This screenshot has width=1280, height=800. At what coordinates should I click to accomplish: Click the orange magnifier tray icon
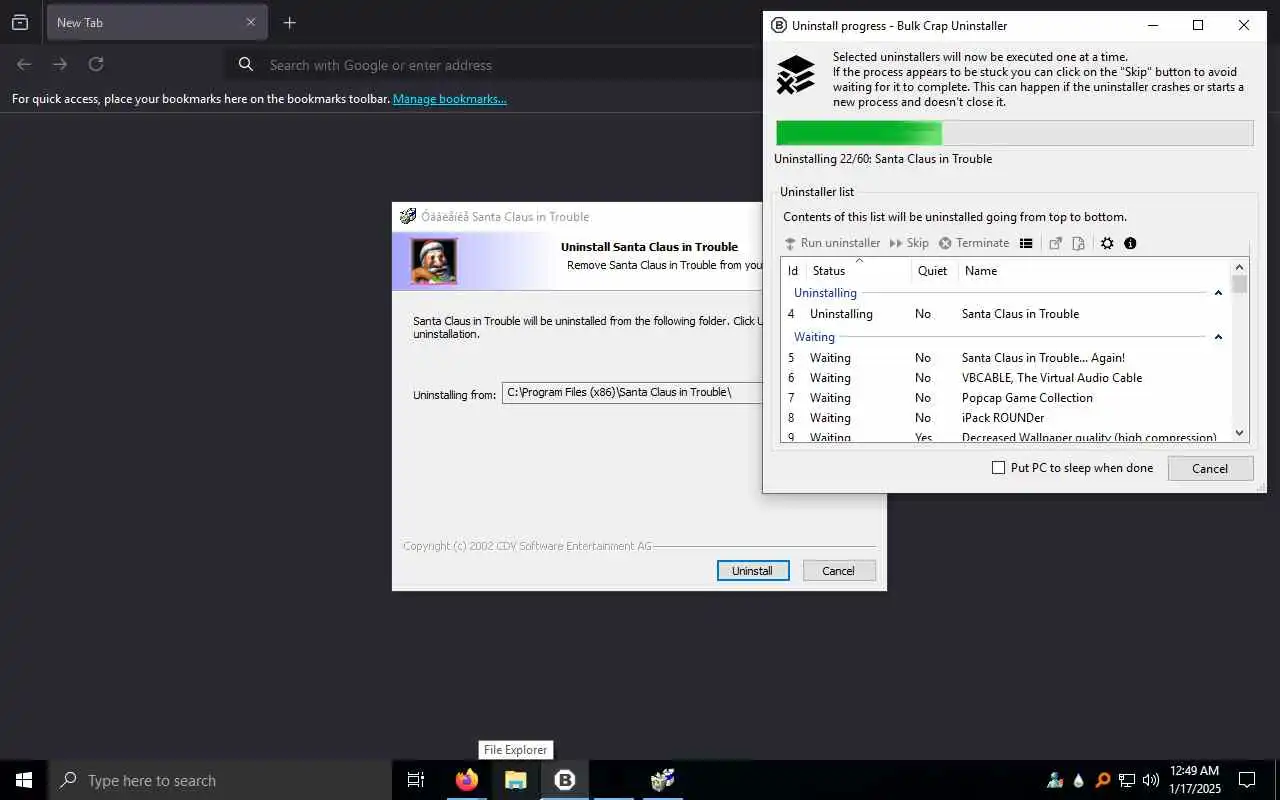[x=1103, y=780]
